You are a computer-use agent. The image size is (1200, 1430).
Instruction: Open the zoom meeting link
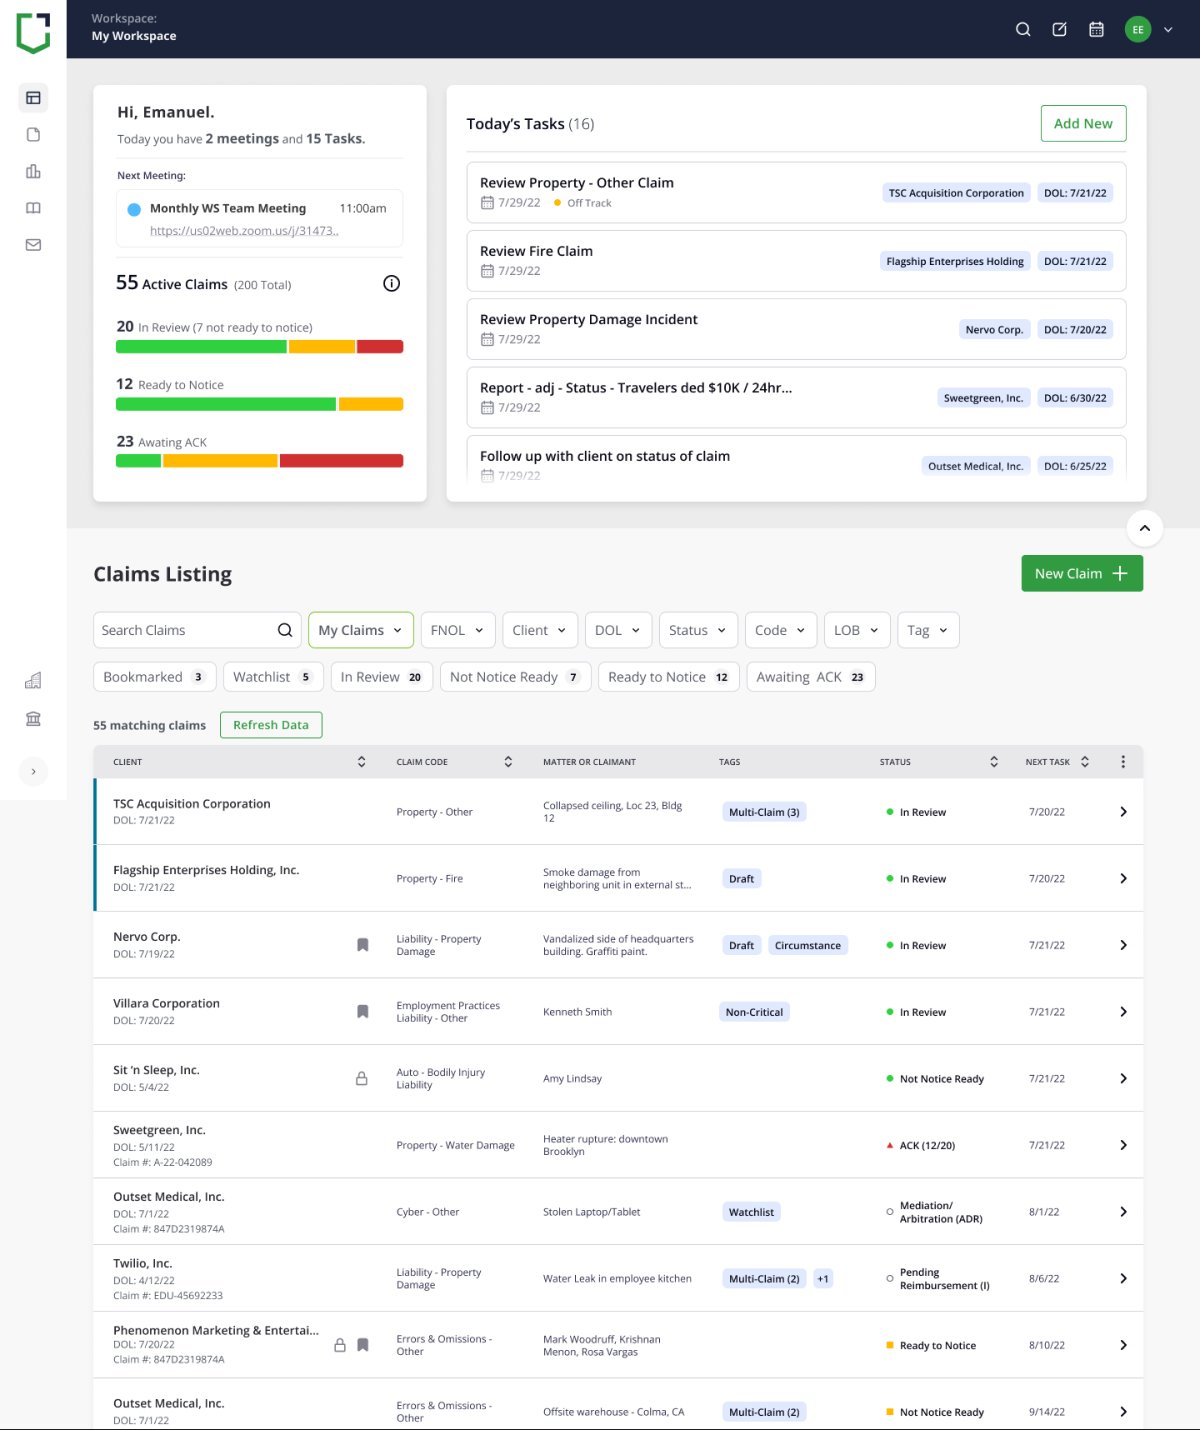pyautogui.click(x=244, y=231)
